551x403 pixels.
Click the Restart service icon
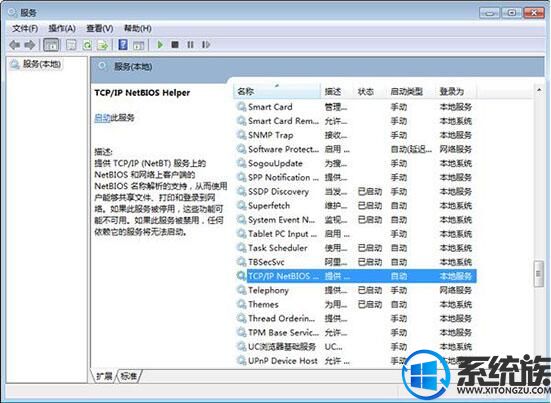206,45
